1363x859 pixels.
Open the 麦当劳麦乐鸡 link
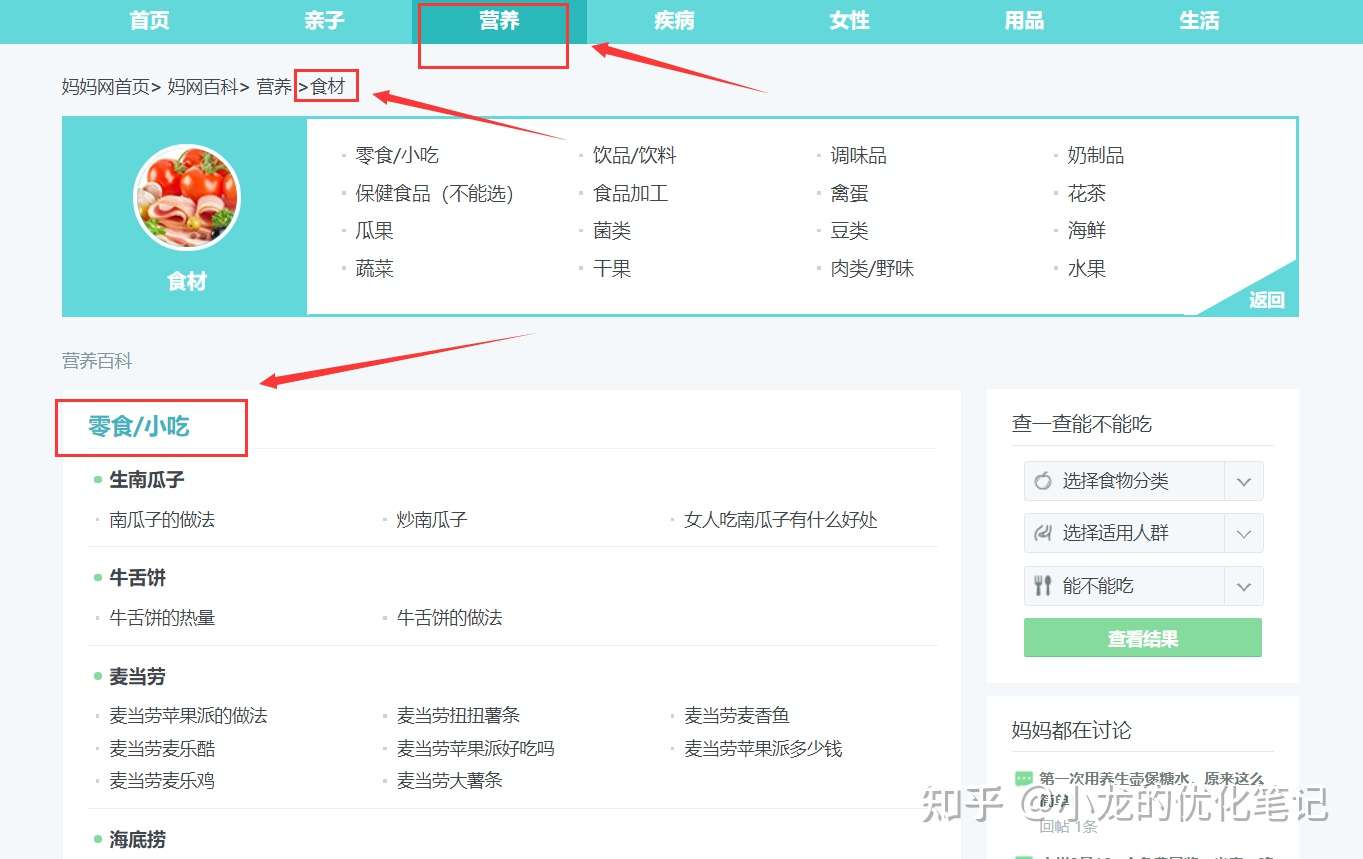point(162,781)
